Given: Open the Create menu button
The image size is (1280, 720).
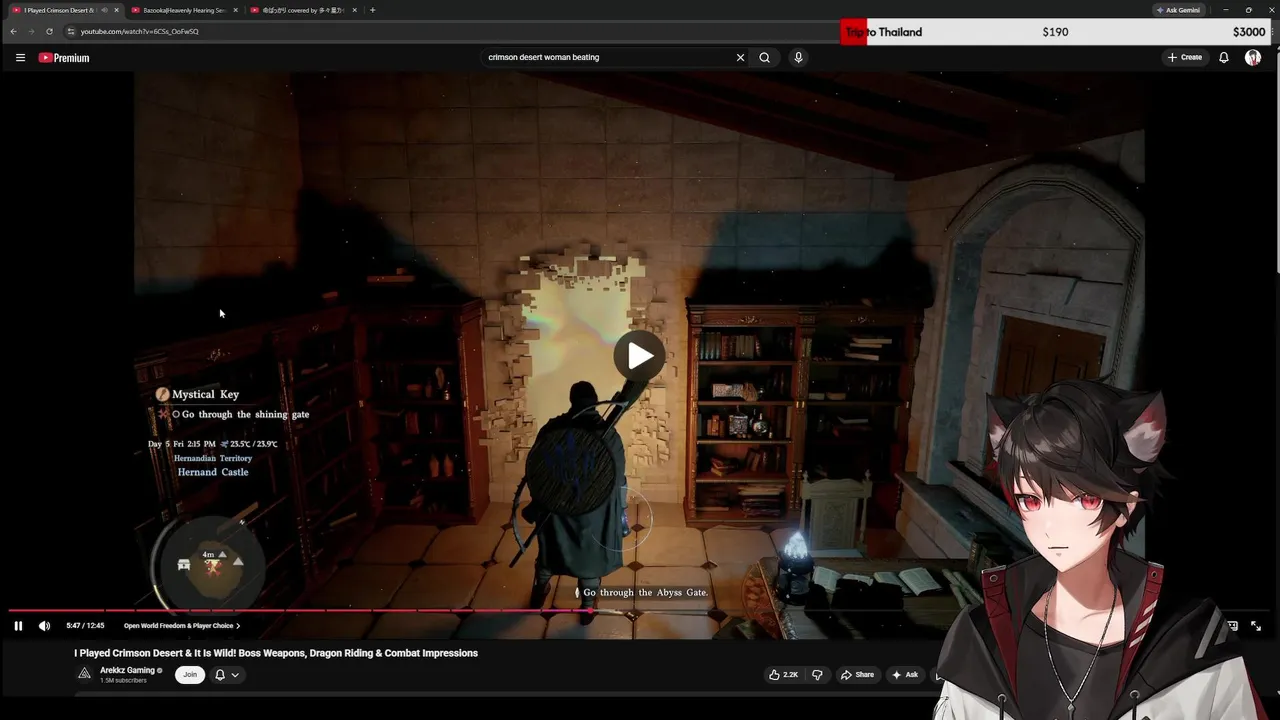Looking at the screenshot, I should (1184, 57).
